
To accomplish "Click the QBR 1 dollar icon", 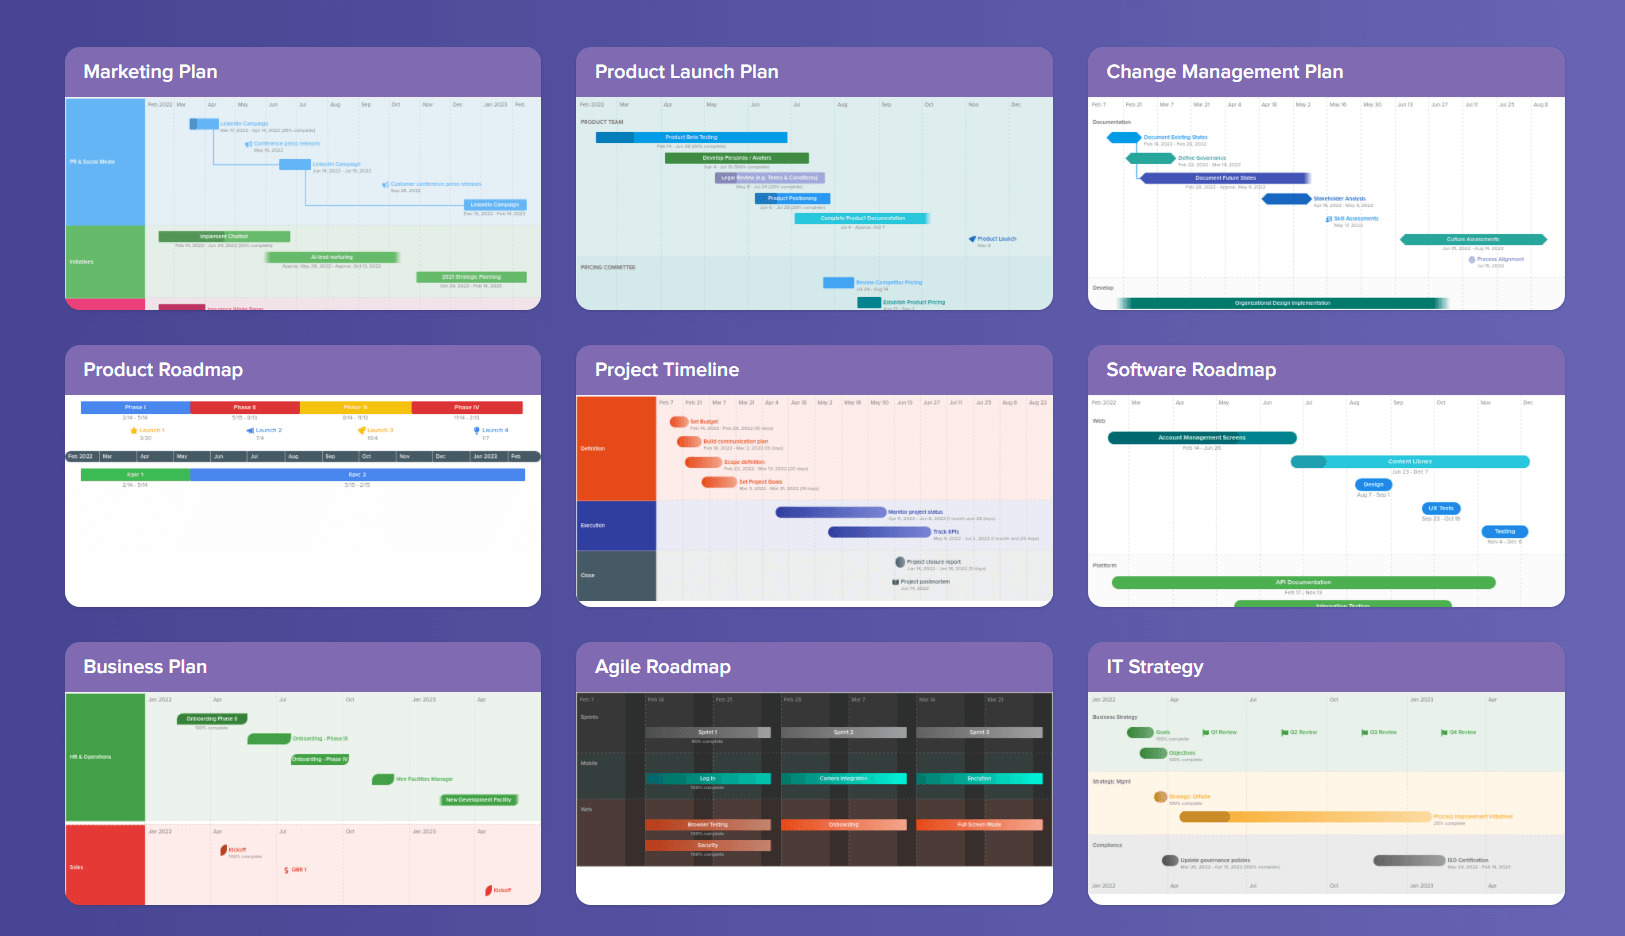I will coord(286,870).
